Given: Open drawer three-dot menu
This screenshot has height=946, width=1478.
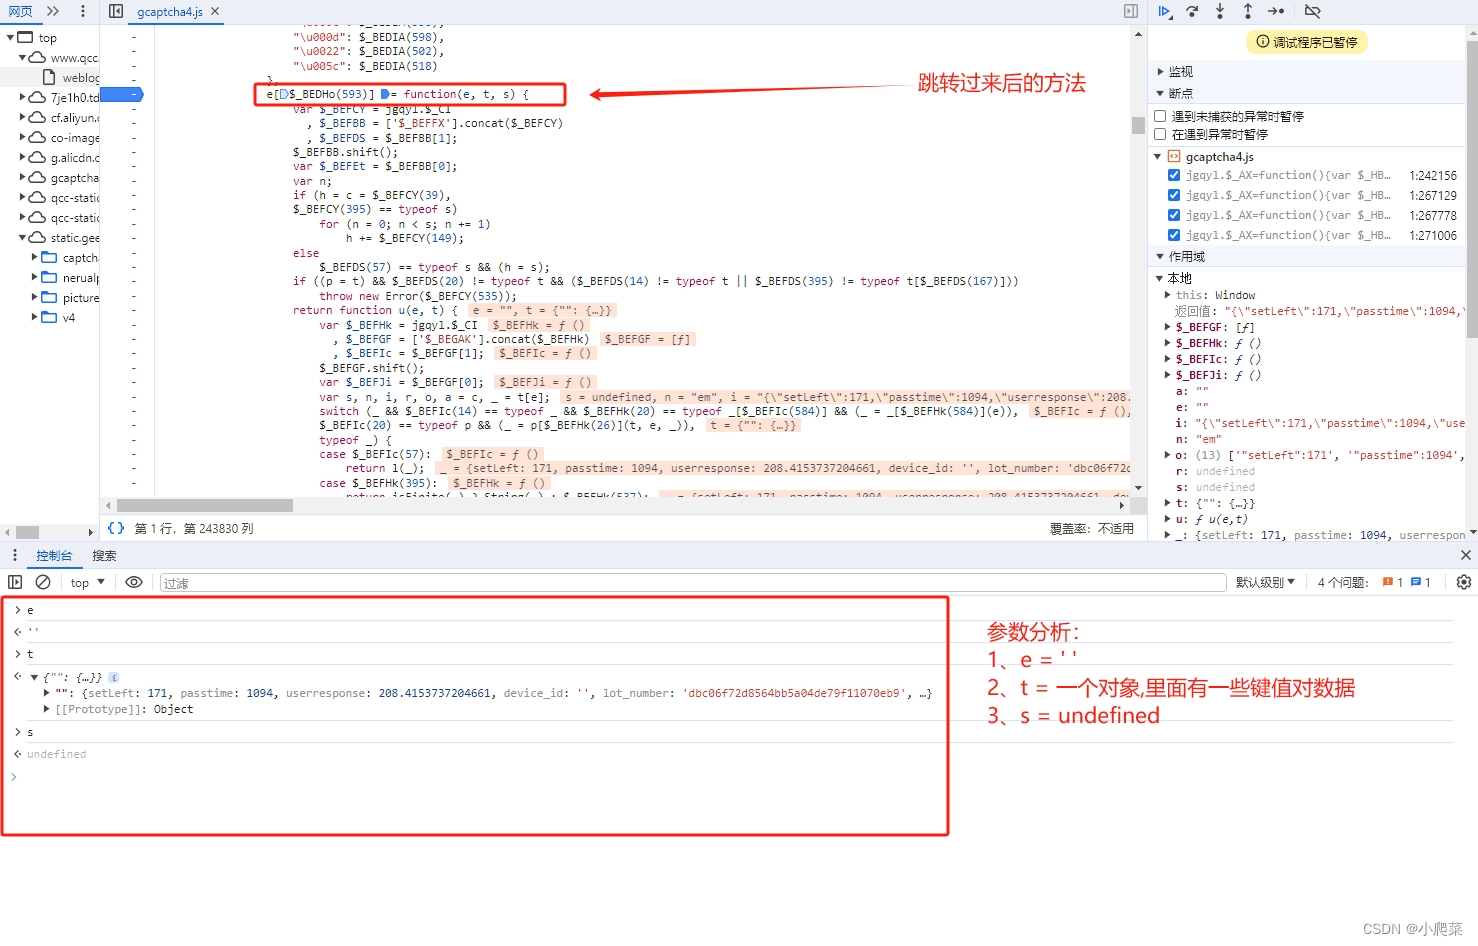Looking at the screenshot, I should 14,555.
